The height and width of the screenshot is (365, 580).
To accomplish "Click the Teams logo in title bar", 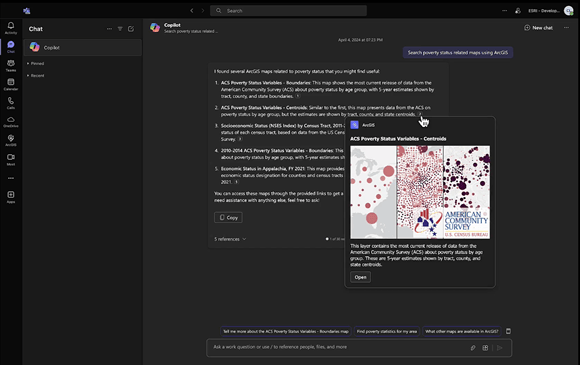I will [x=27, y=11].
